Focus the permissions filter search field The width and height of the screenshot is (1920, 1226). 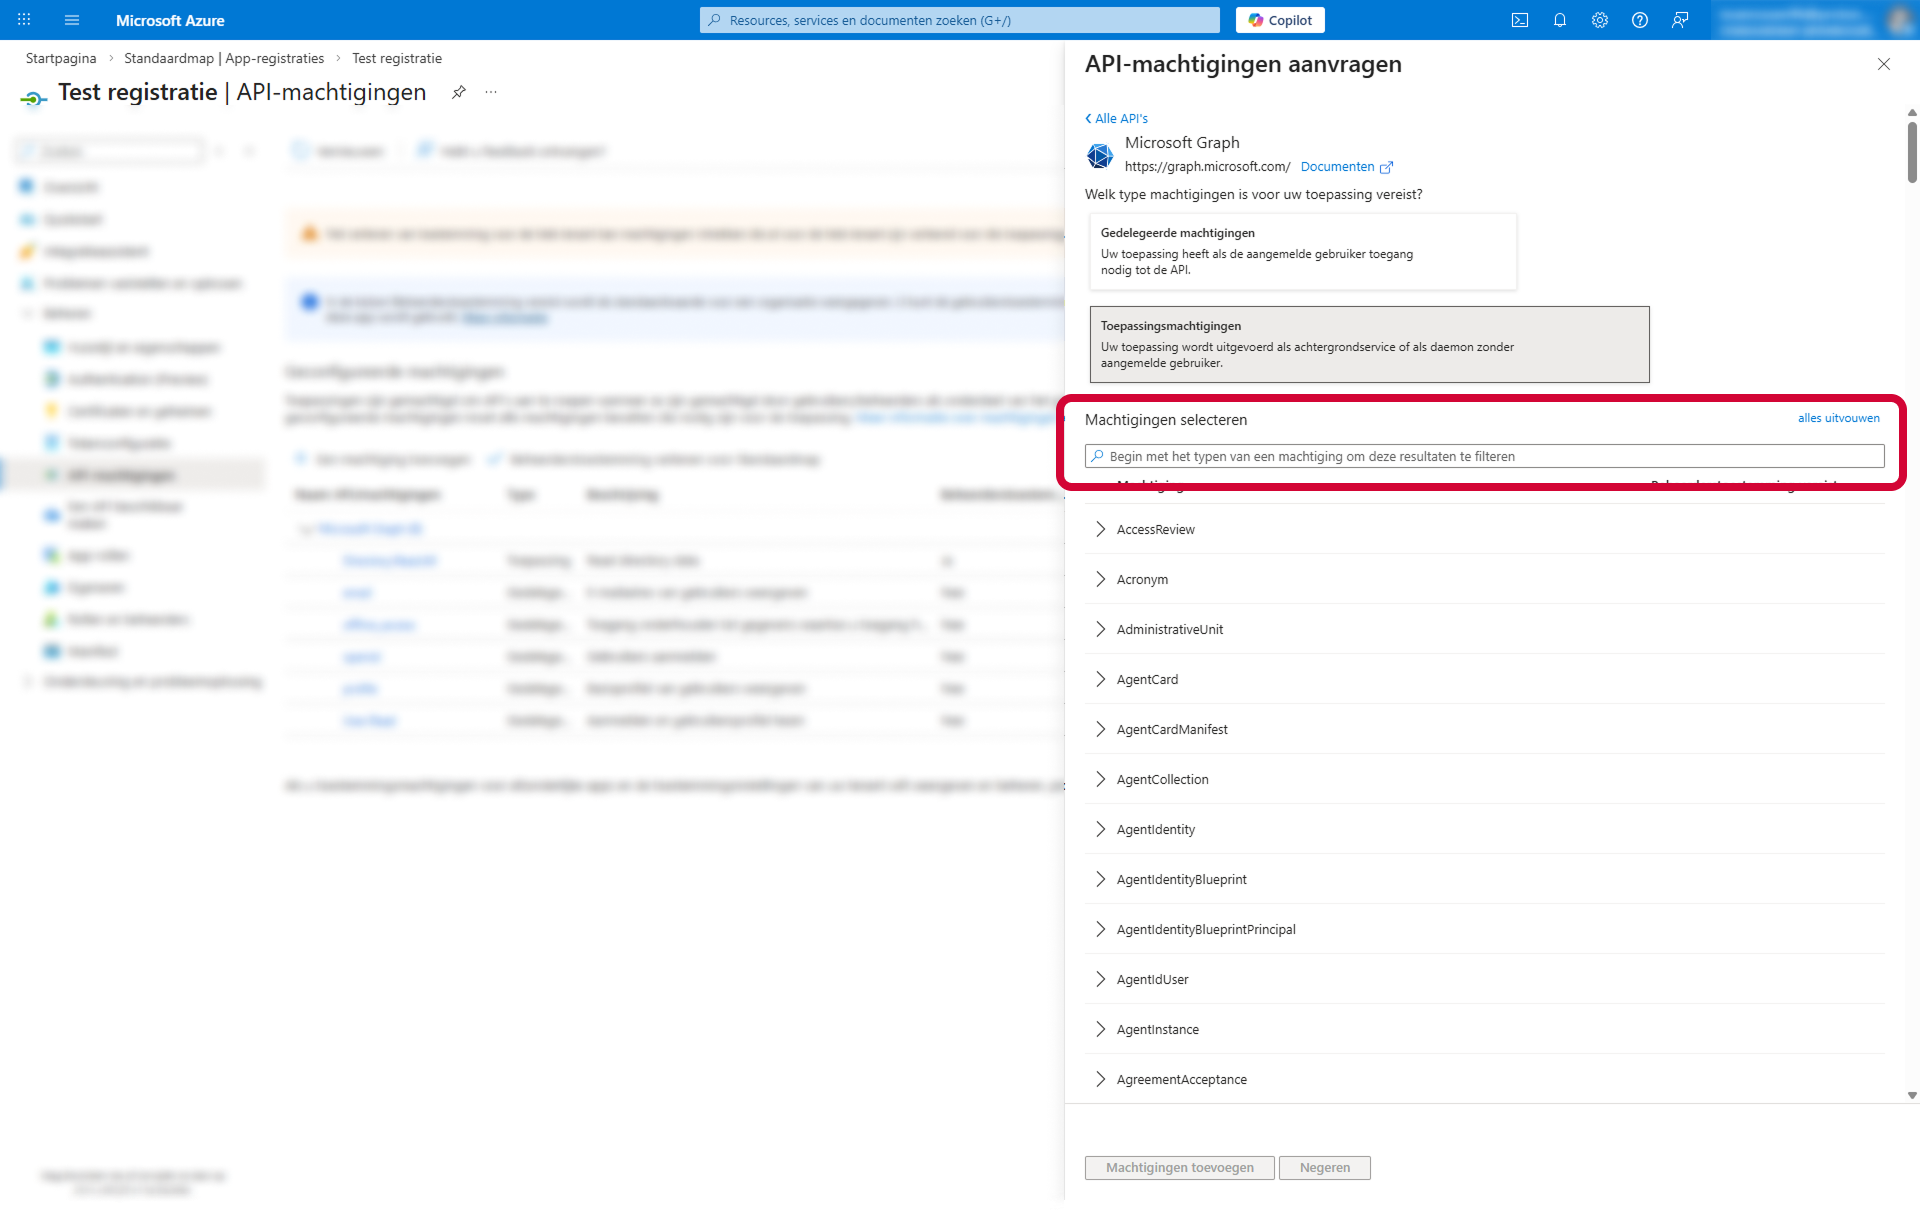click(1484, 456)
